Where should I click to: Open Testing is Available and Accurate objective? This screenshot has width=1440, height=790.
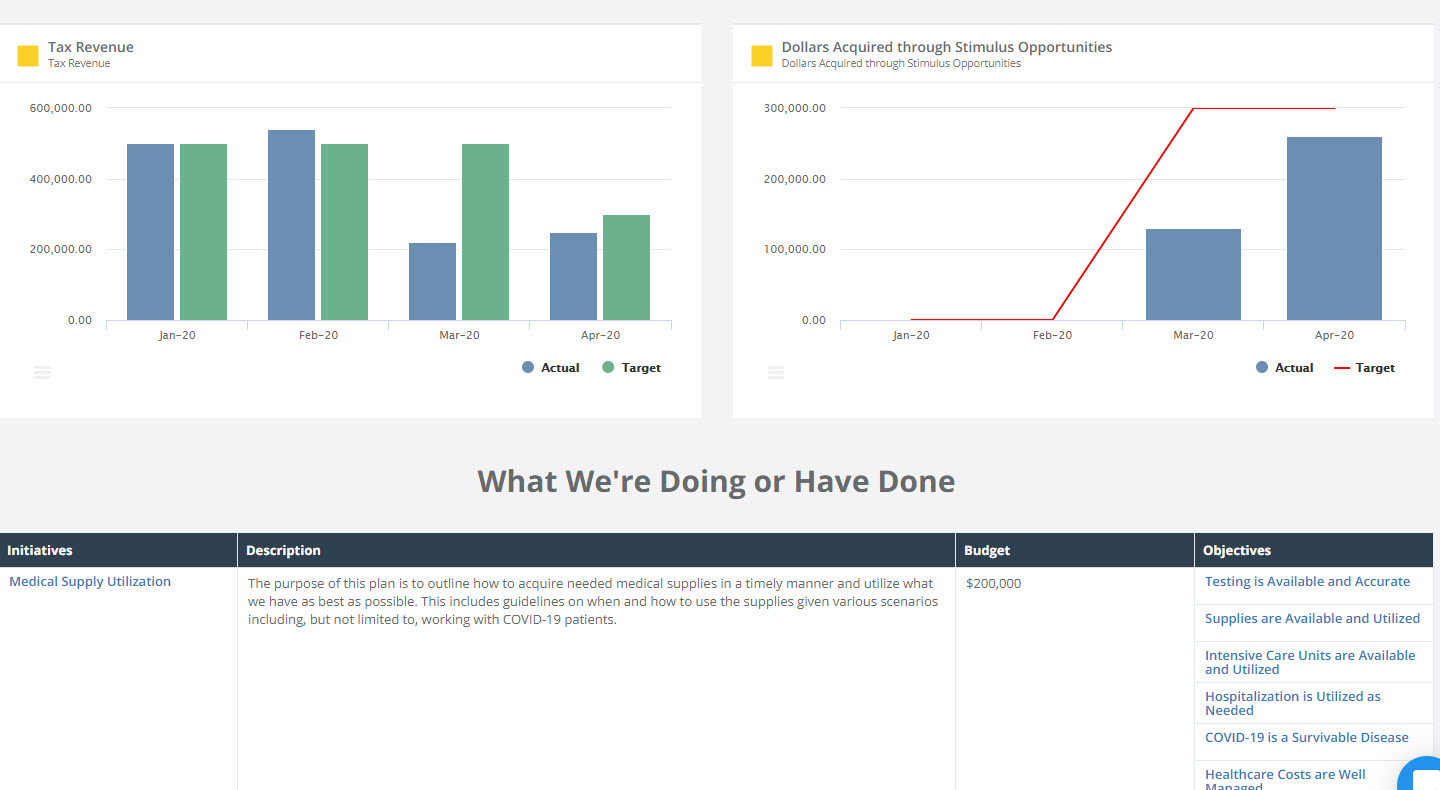click(1307, 581)
